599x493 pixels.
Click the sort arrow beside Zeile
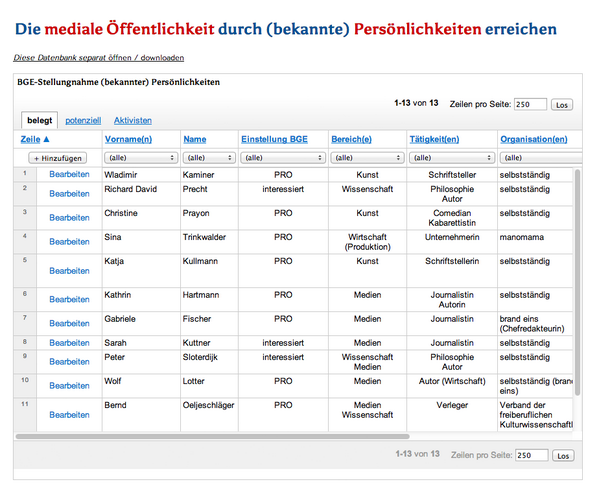pos(46,139)
